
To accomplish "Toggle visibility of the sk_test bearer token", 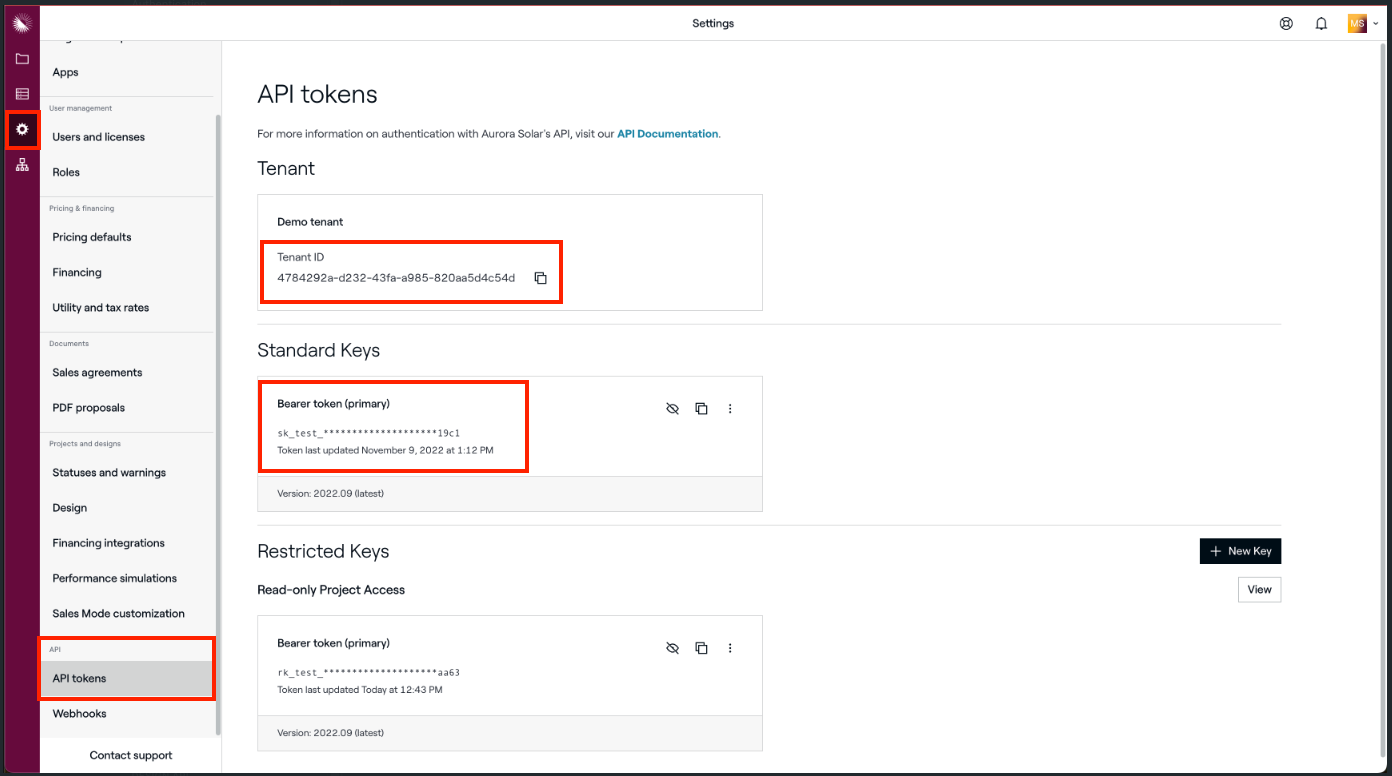I will point(673,408).
